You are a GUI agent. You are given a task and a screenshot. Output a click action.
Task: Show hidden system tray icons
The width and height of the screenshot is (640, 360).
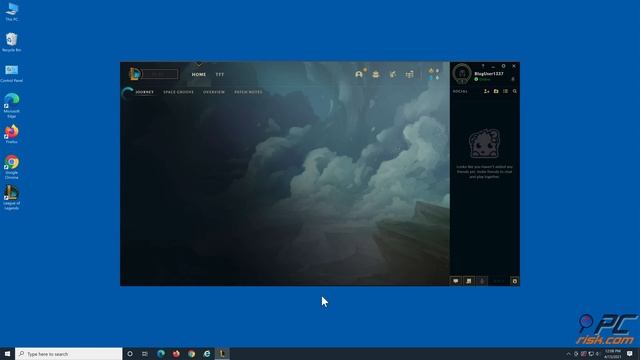point(569,354)
